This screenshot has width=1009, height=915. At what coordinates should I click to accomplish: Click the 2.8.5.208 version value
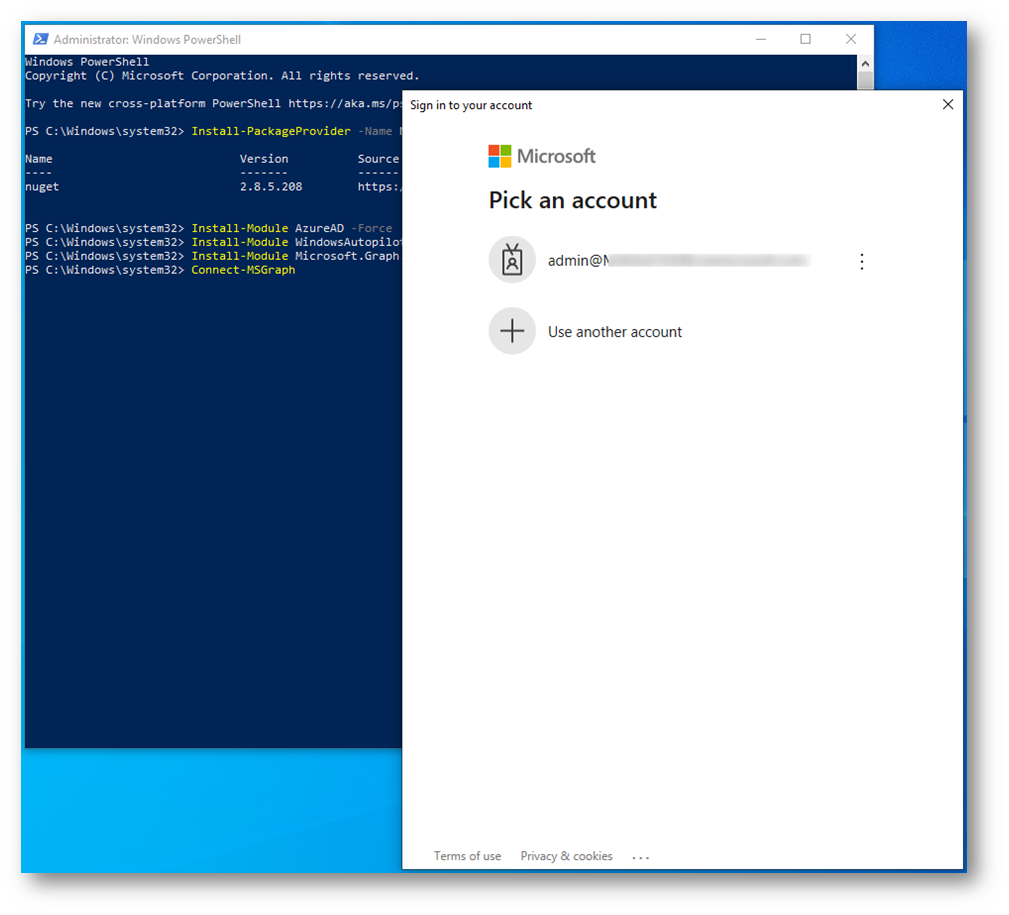[271, 187]
